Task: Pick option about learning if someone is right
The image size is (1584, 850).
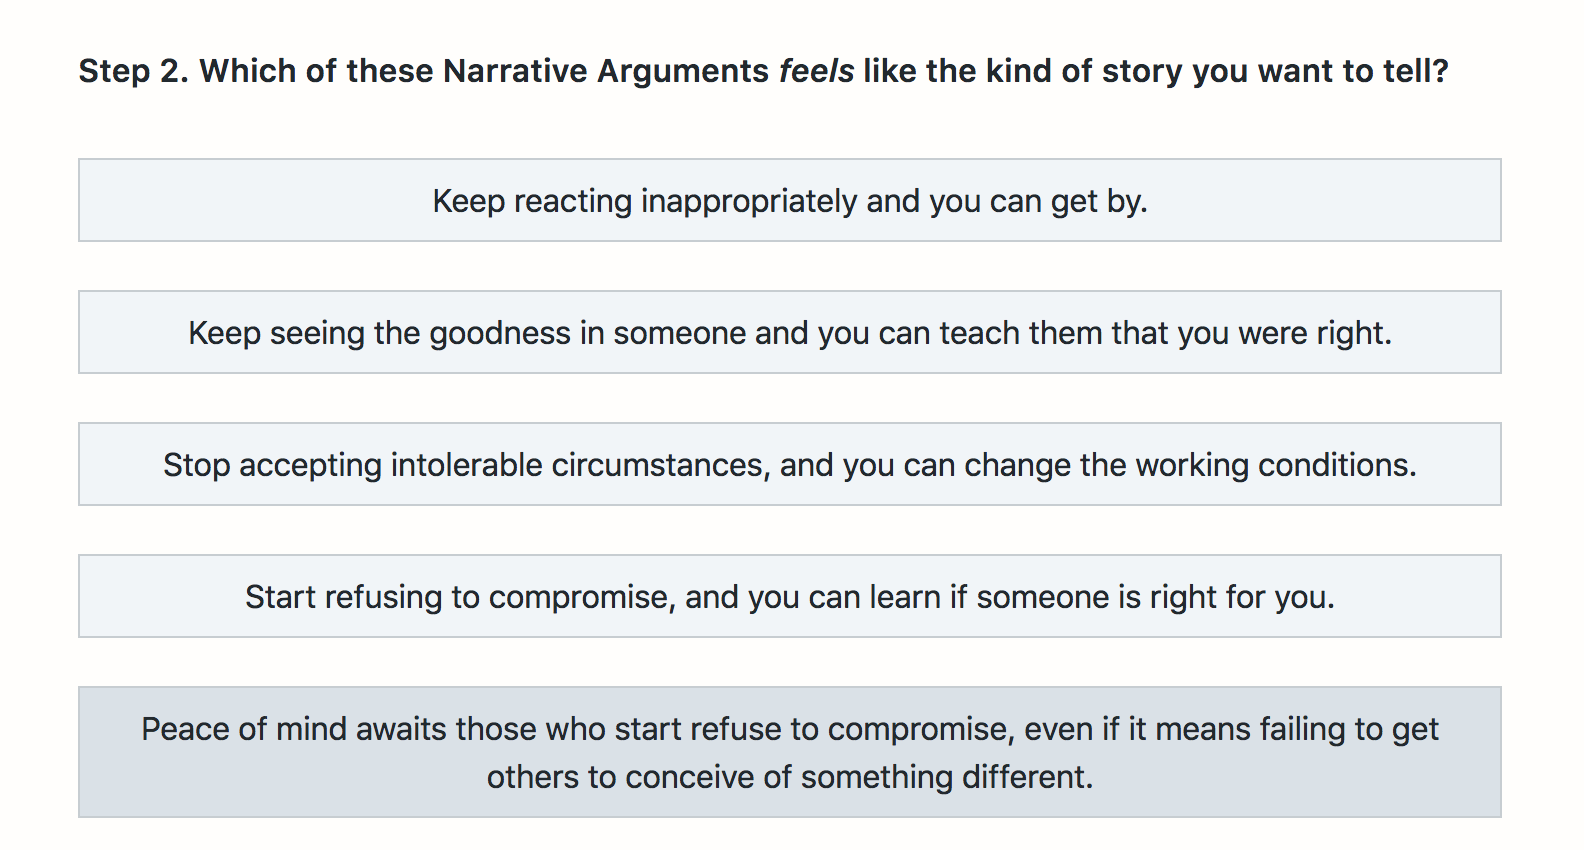Action: tap(790, 596)
